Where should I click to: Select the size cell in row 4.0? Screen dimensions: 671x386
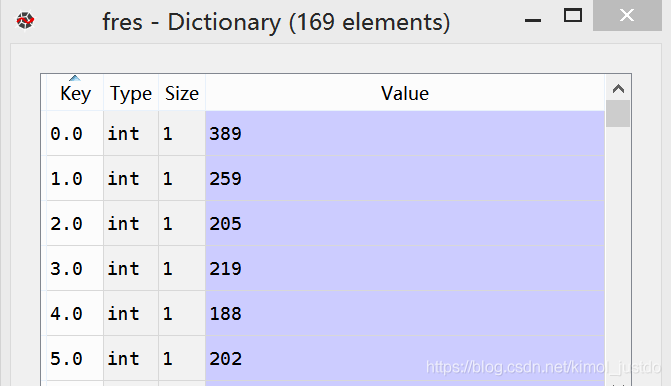click(x=182, y=313)
